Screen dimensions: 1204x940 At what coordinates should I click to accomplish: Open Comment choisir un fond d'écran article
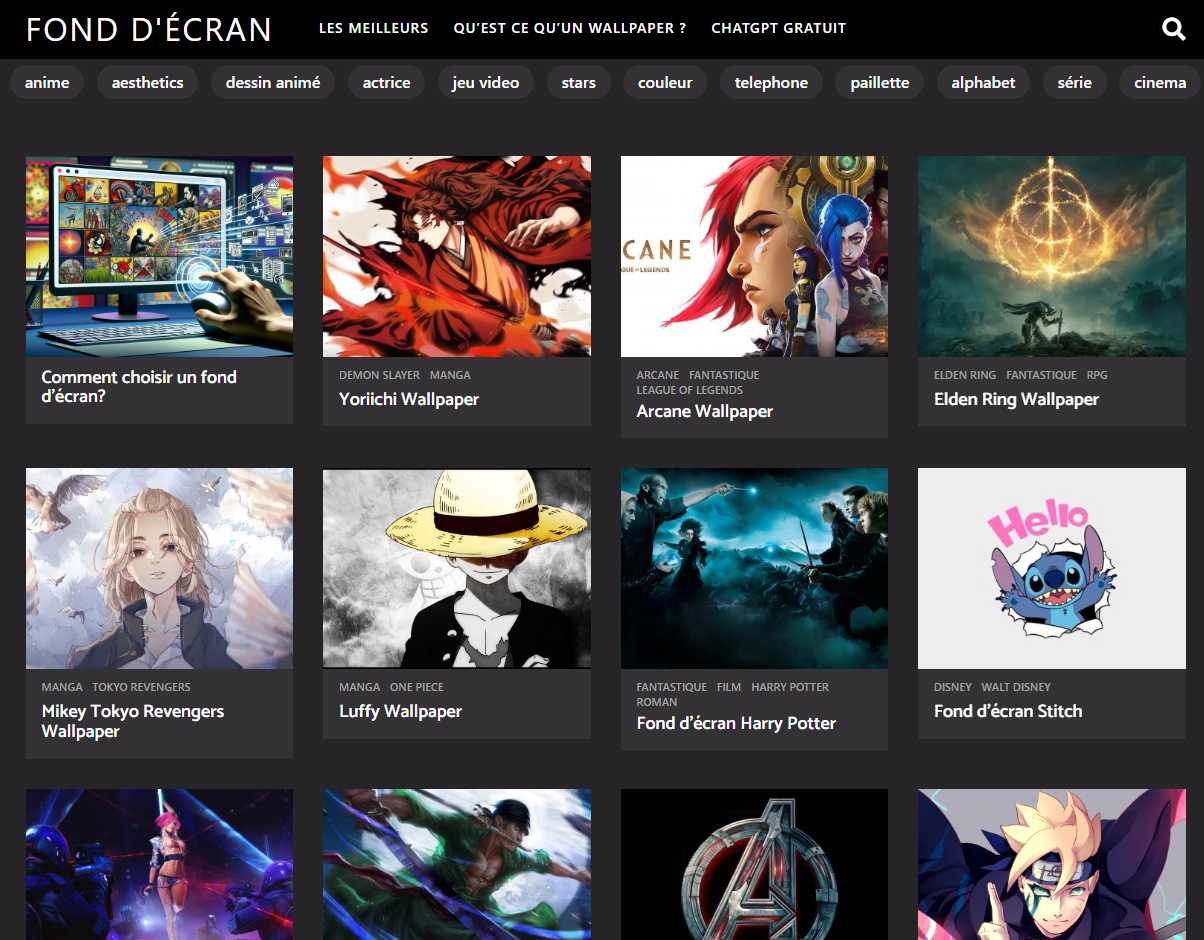click(139, 386)
